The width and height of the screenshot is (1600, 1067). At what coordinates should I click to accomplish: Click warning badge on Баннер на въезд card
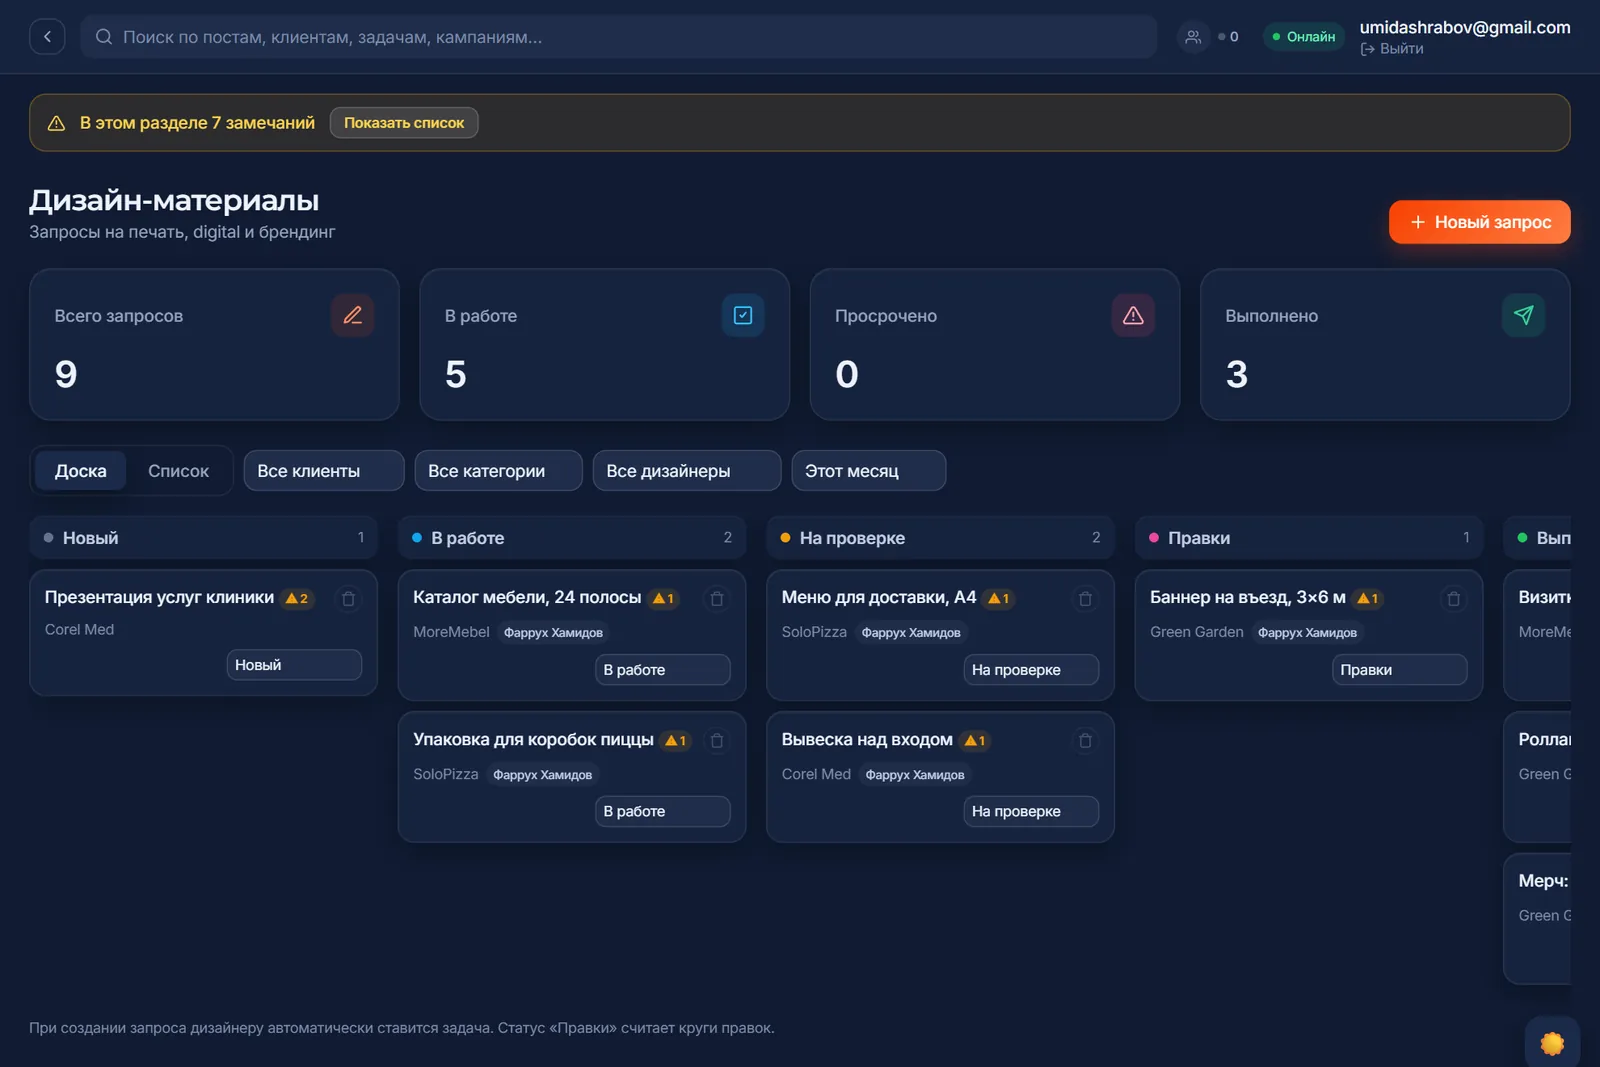click(1368, 598)
